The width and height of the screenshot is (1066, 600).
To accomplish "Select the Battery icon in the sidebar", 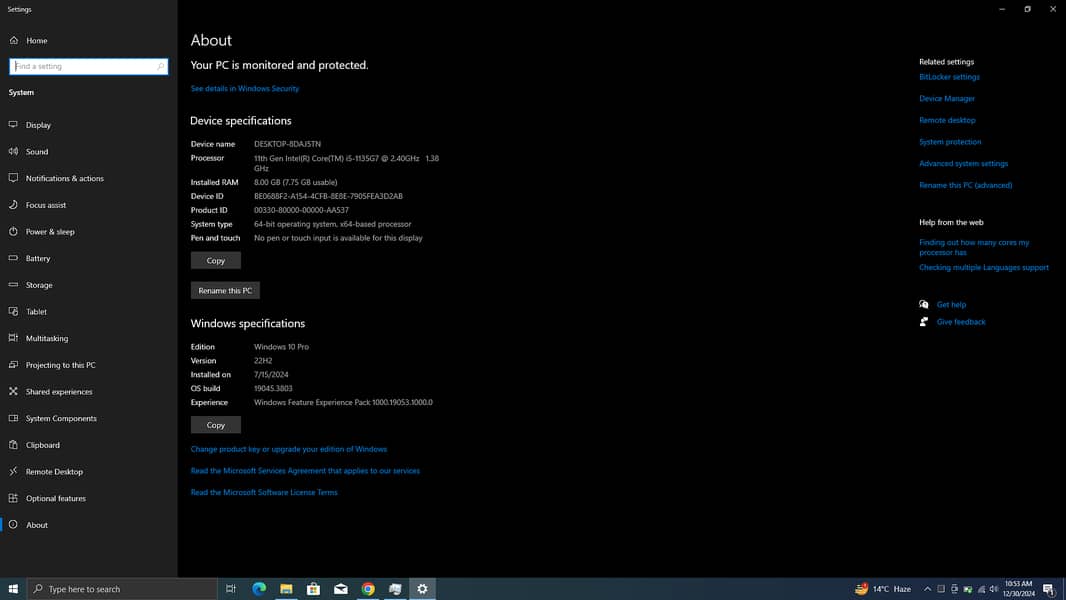I will click(14, 258).
